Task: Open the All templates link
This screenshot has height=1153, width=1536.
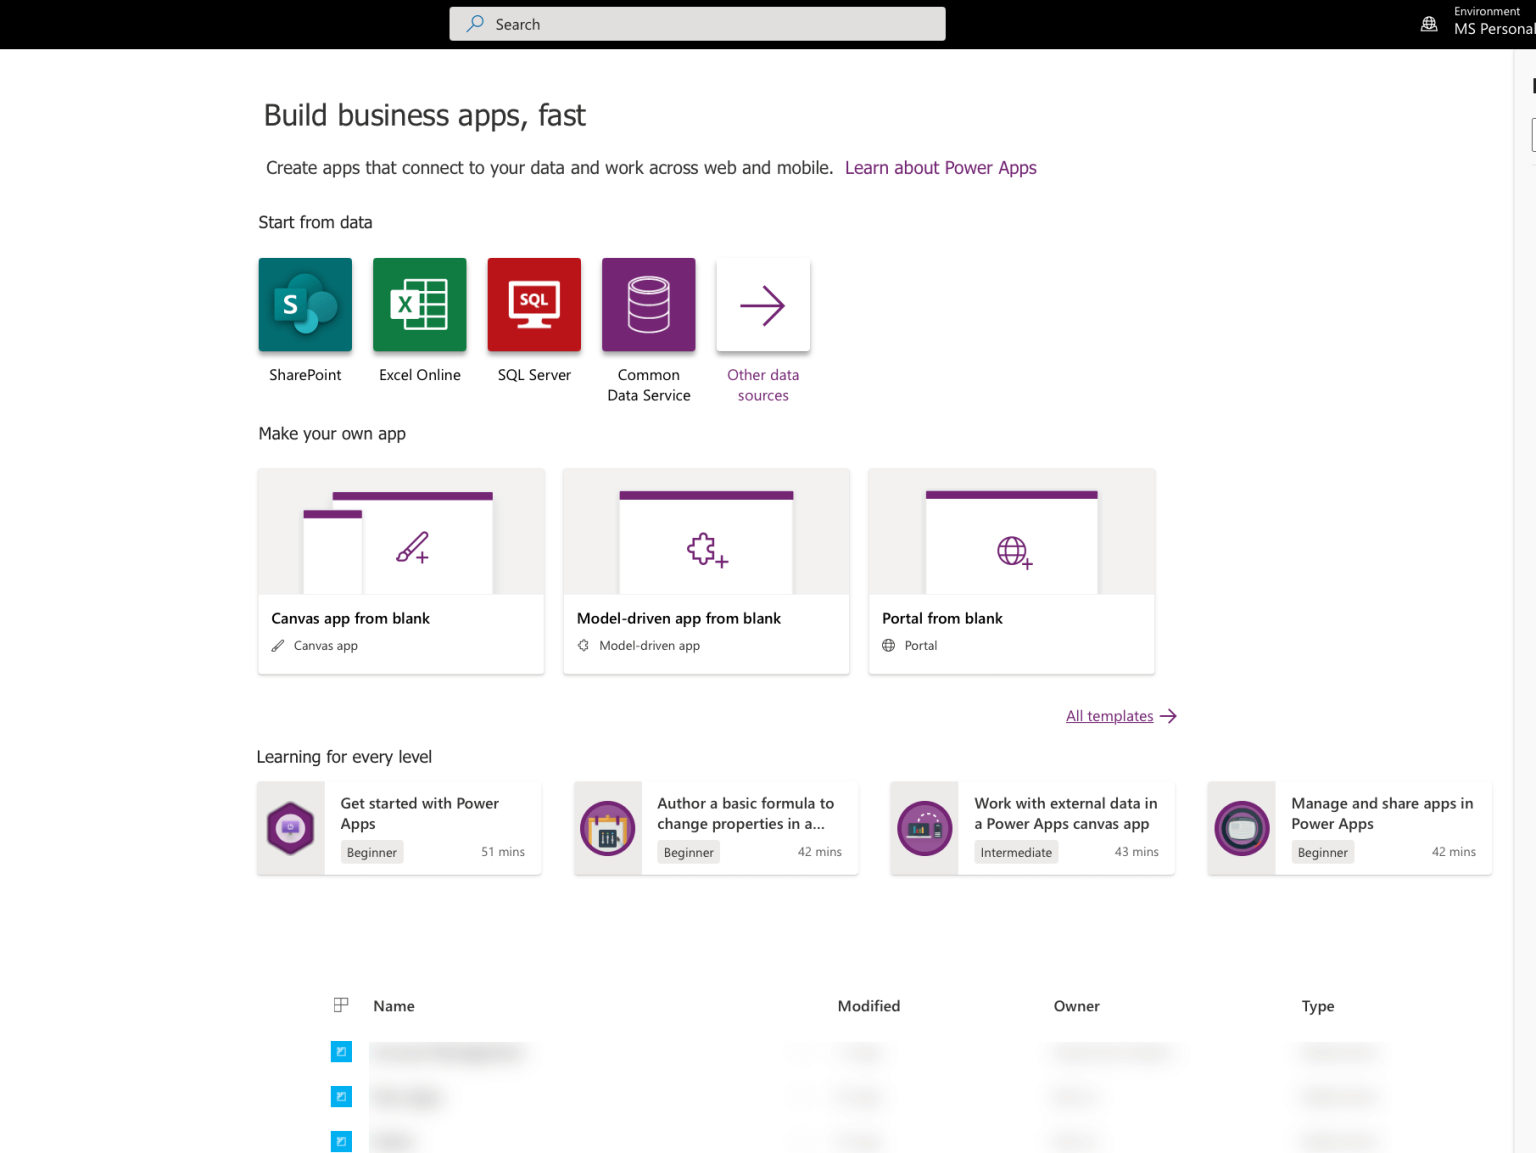Action: [1110, 716]
